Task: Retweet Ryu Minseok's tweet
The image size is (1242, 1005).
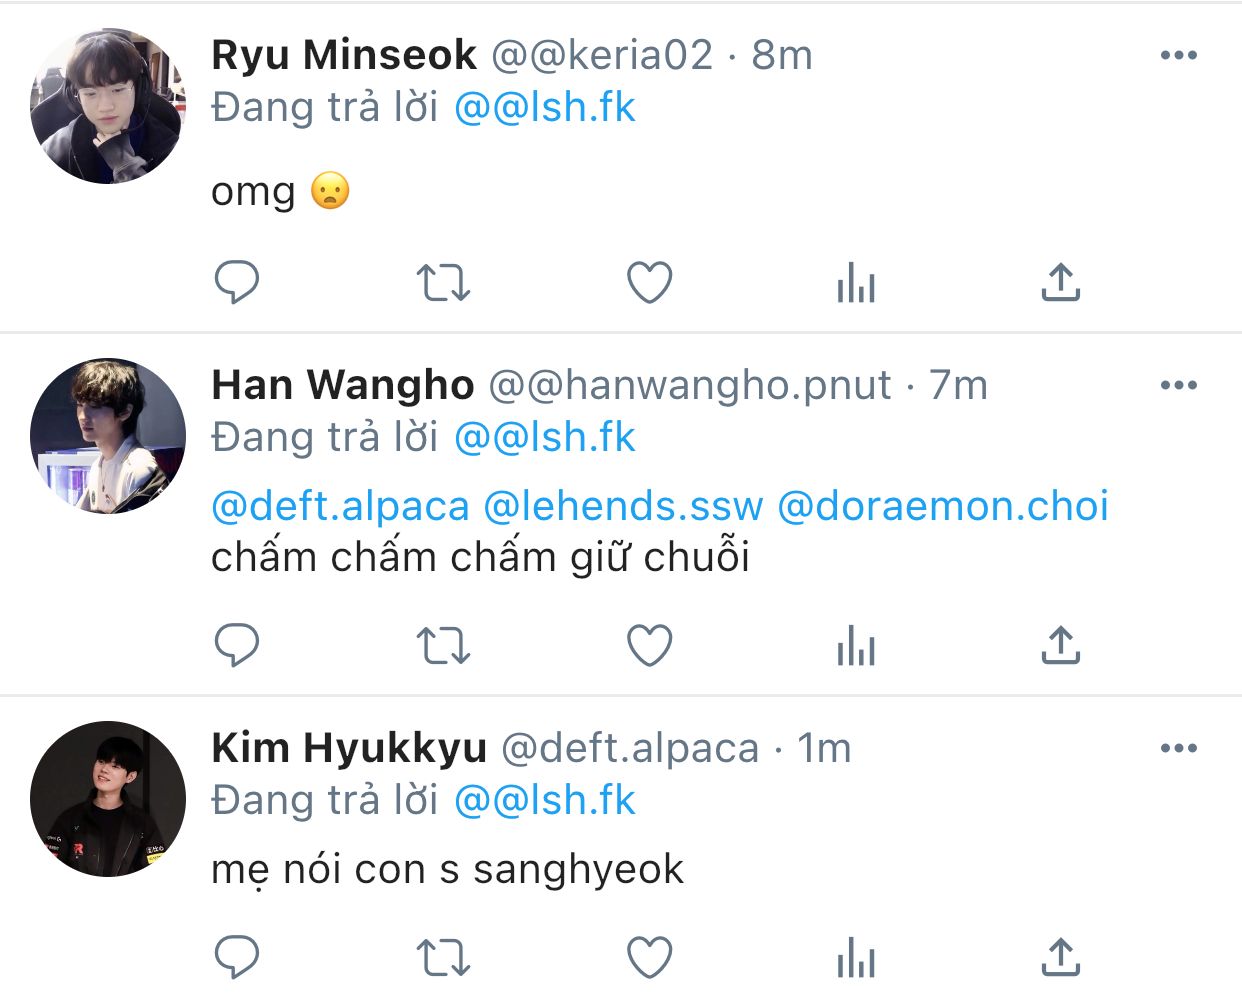Action: click(x=443, y=282)
